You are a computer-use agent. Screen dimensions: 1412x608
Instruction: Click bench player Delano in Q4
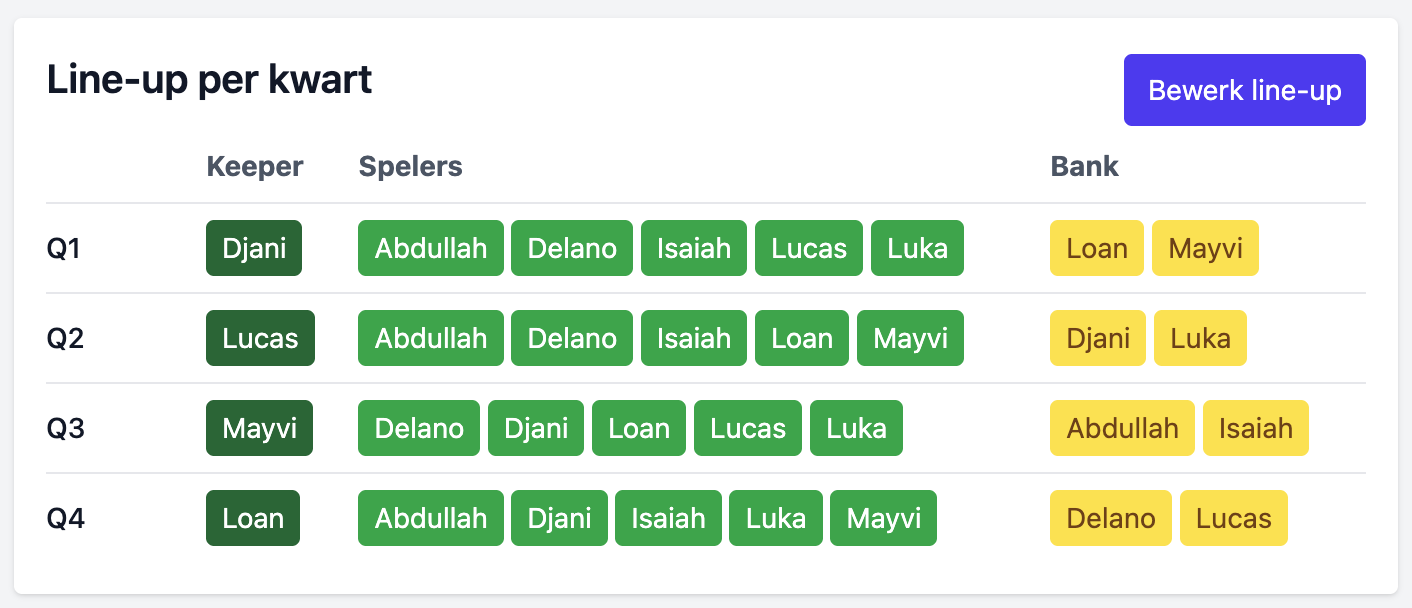pos(1110,518)
